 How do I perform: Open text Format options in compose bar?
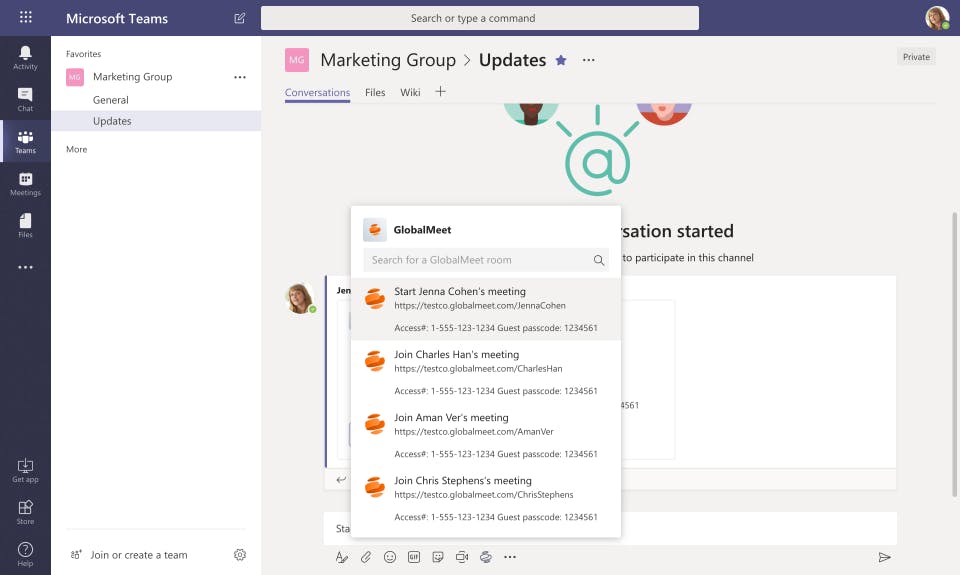tap(342, 557)
